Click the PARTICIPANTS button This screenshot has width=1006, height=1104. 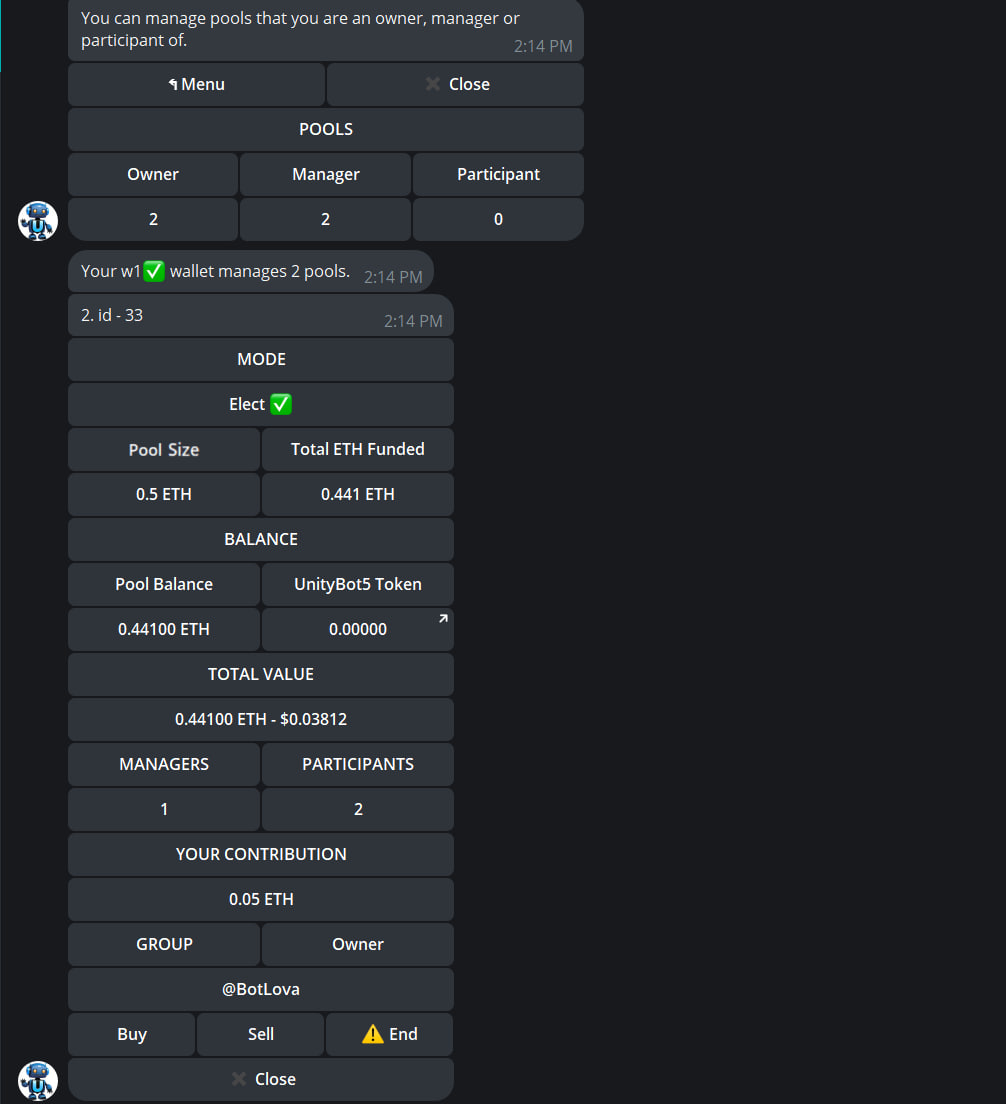(x=358, y=765)
